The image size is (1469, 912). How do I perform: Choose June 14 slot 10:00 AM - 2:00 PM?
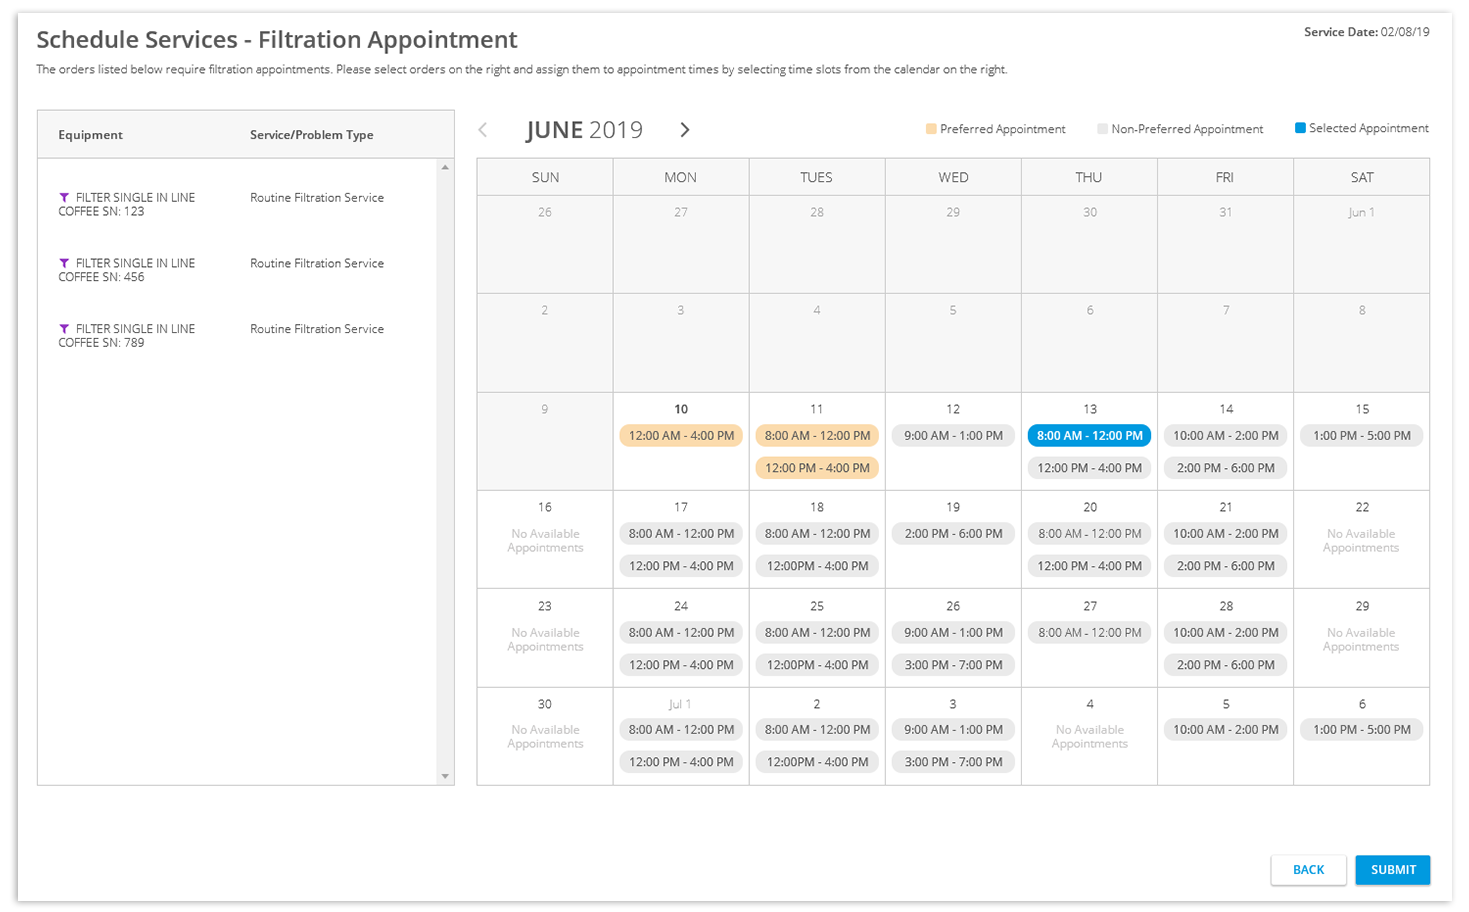coord(1225,436)
